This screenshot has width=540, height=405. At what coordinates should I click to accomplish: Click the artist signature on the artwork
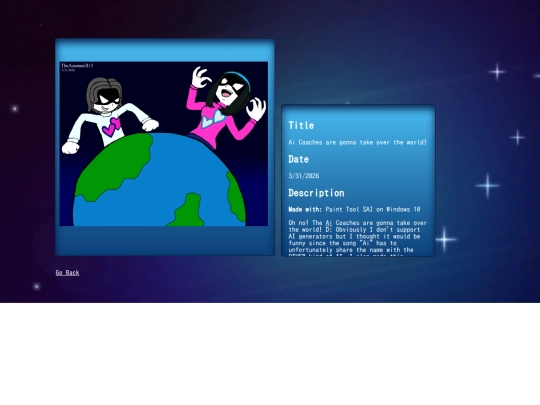77,65
